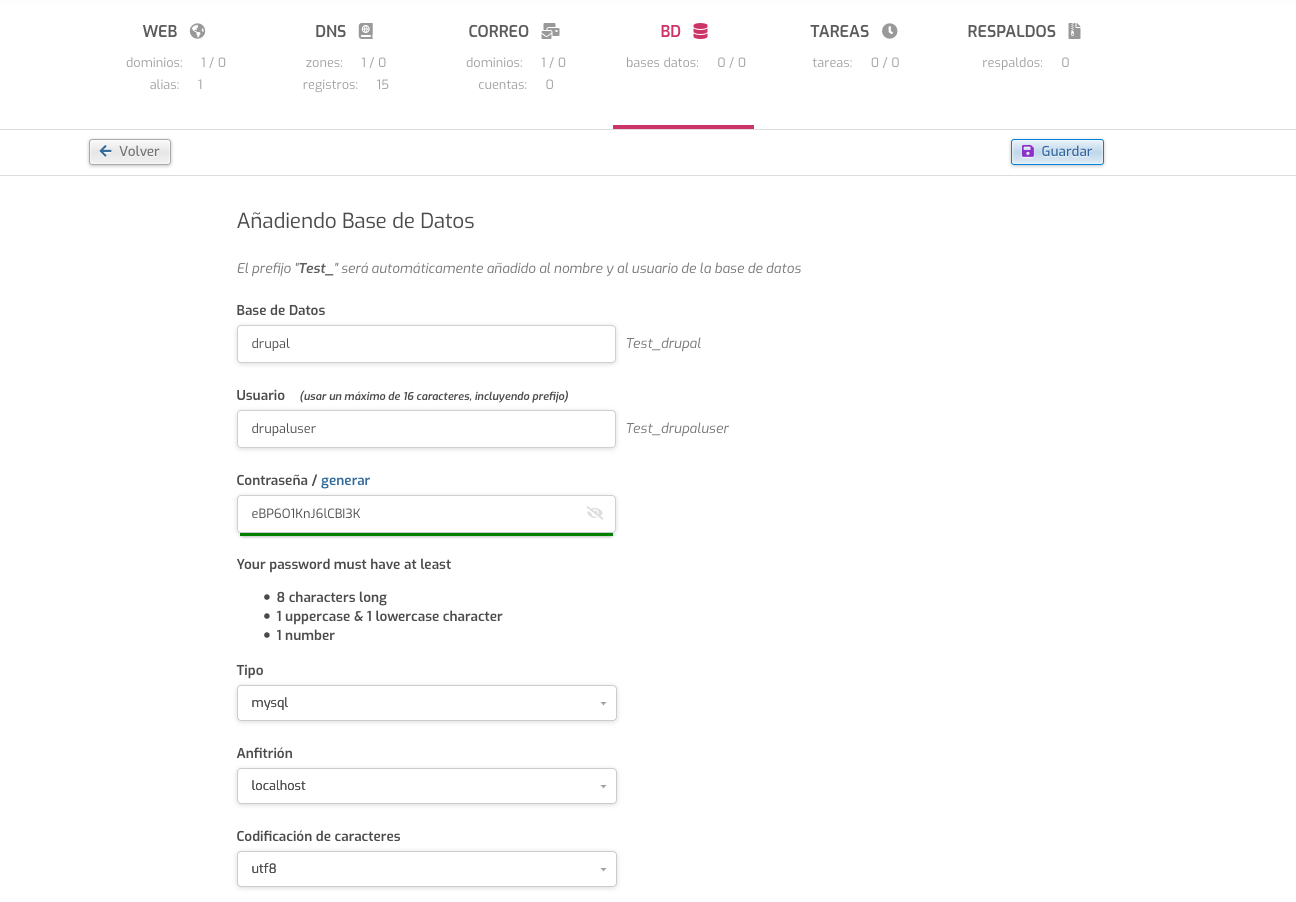The image size is (1296, 902).
Task: Click the back arrow icon on Volver
Action: [x=105, y=151]
